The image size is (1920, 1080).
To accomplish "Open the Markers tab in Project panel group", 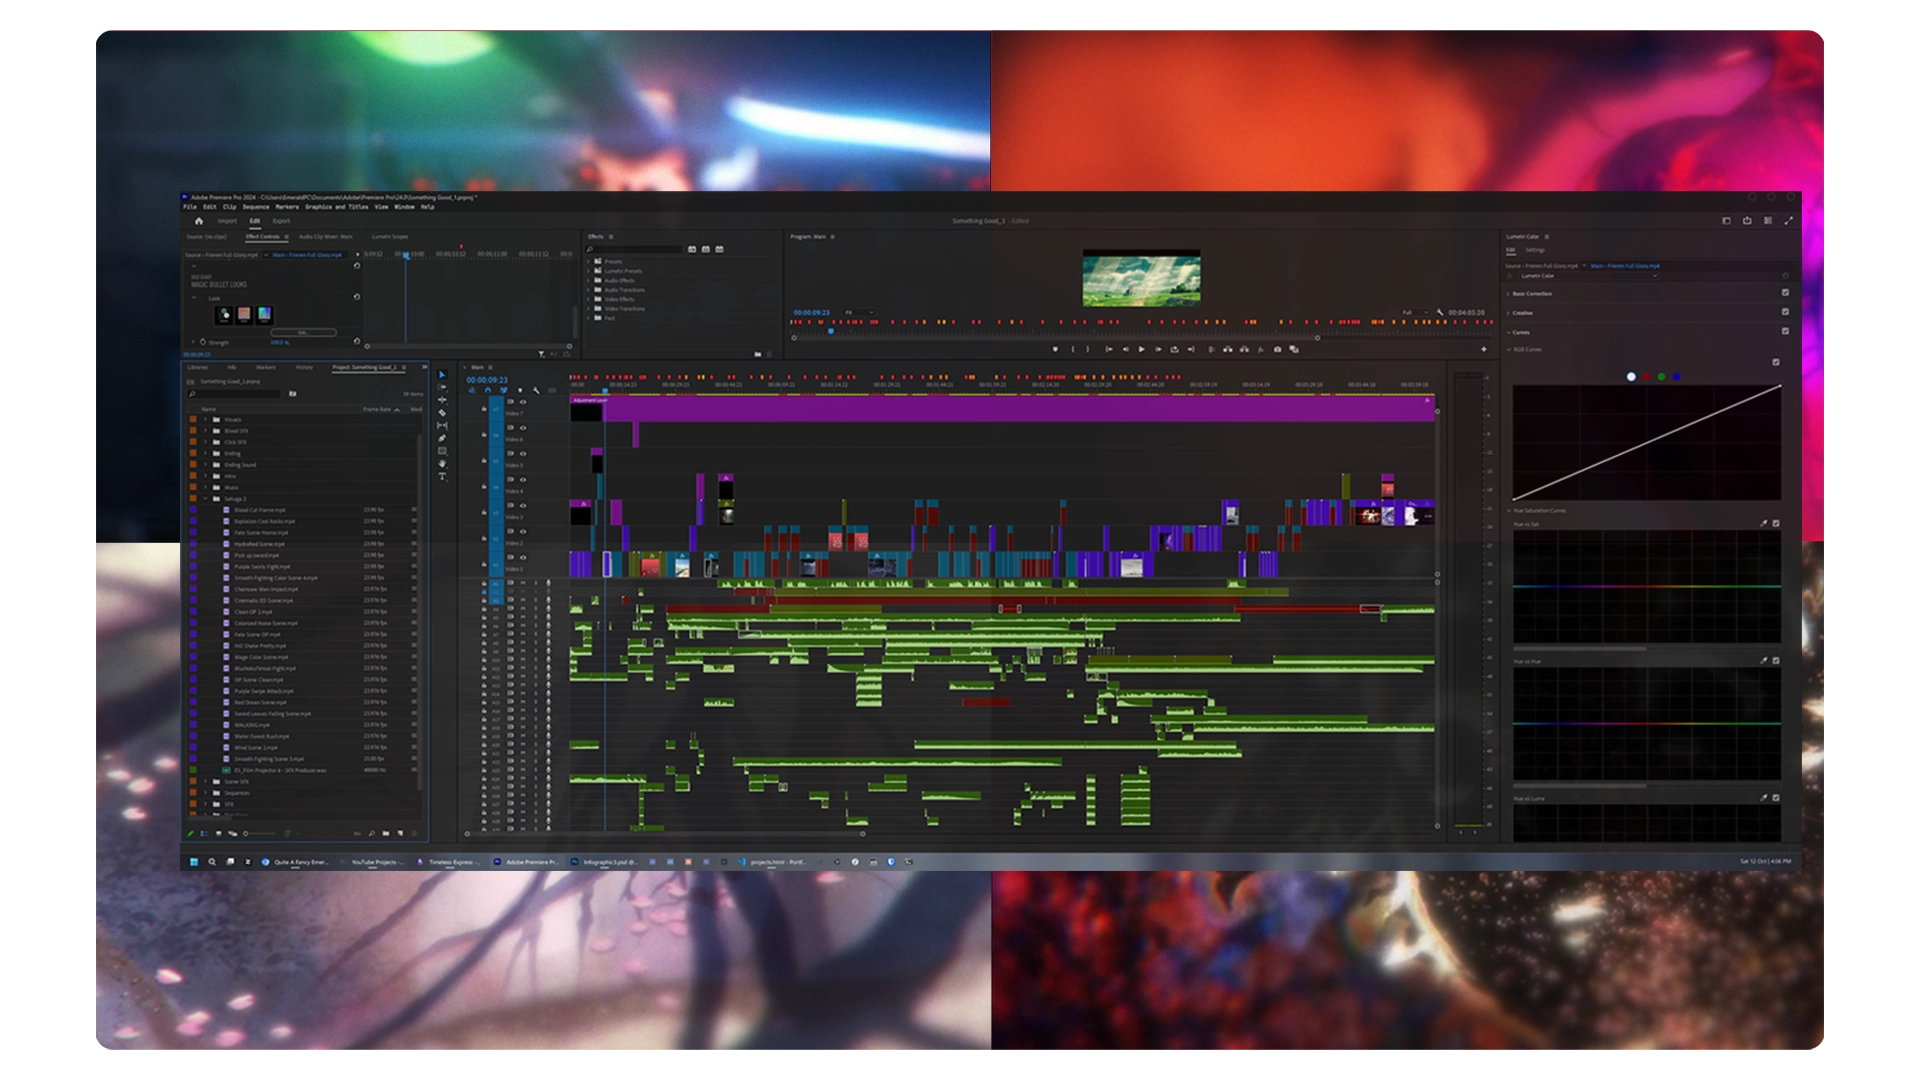I will click(266, 367).
